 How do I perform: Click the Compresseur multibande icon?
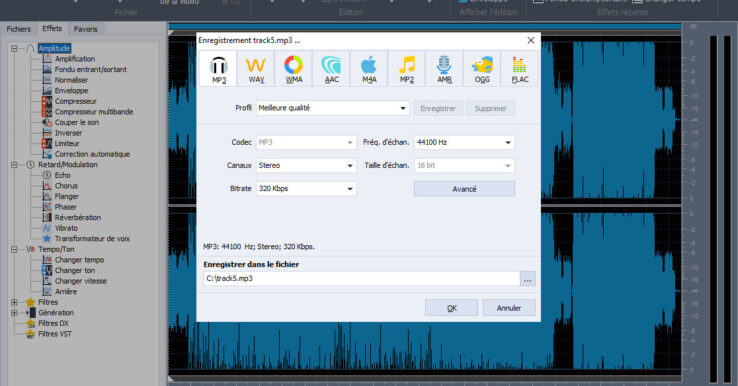[x=47, y=112]
